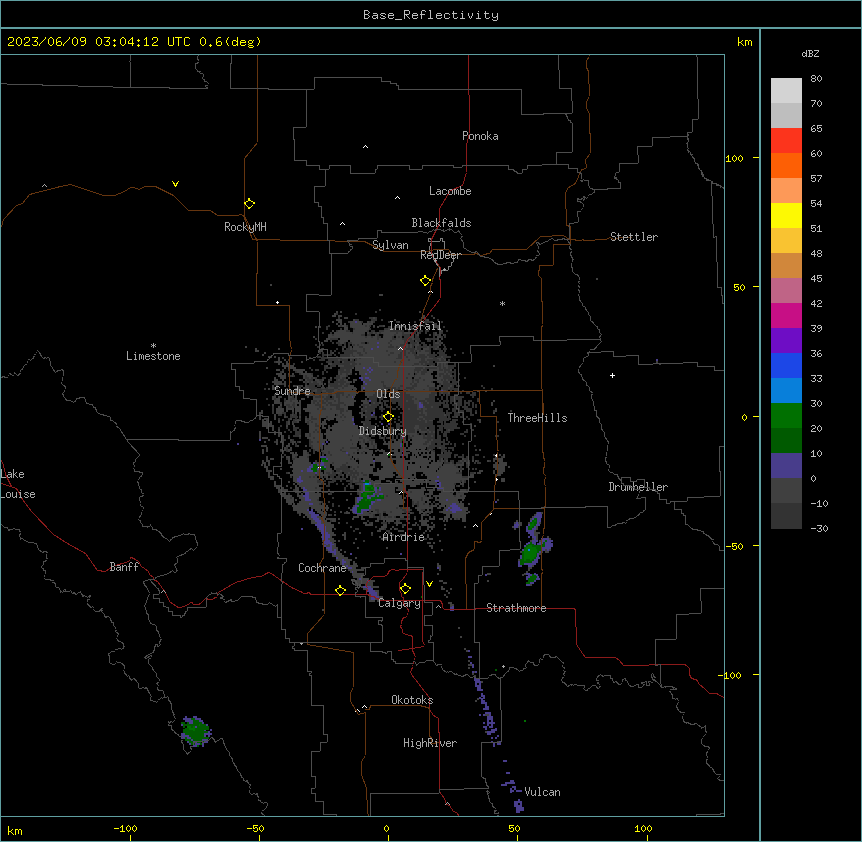Screen dimensions: 862x842
Task: Click the Ponoka city label
Action: tap(480, 136)
